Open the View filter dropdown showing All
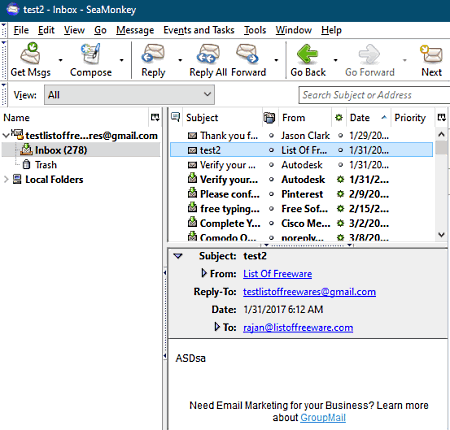The height and width of the screenshot is (430, 450). click(x=129, y=95)
